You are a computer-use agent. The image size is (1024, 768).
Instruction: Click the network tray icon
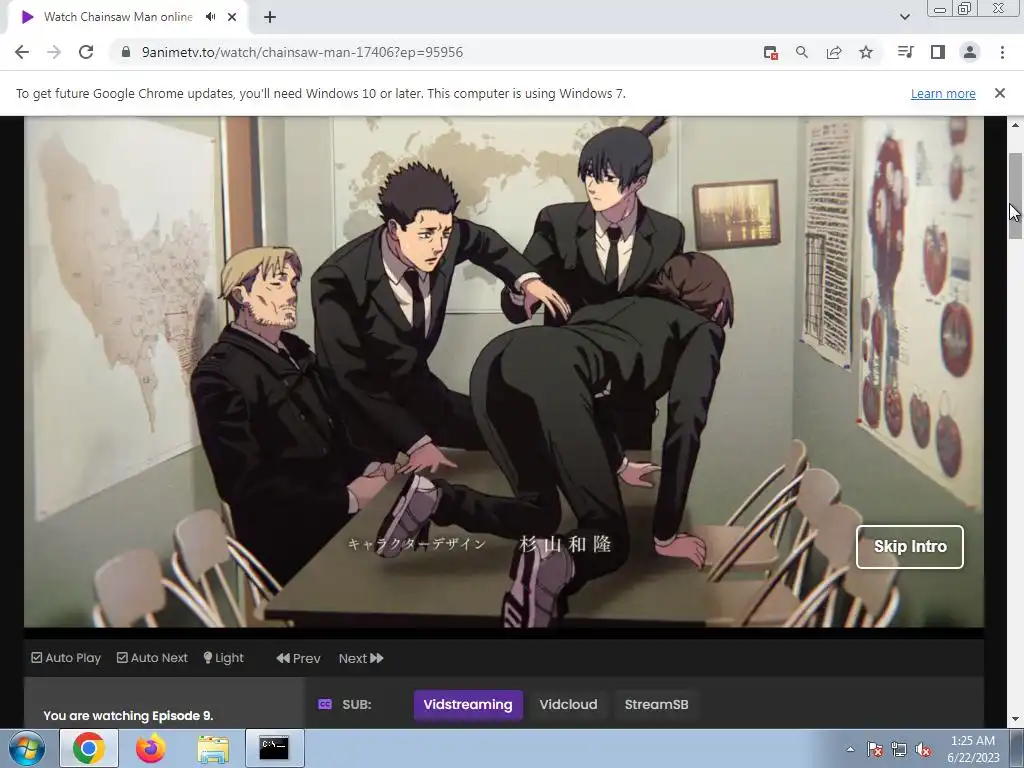tap(899, 749)
